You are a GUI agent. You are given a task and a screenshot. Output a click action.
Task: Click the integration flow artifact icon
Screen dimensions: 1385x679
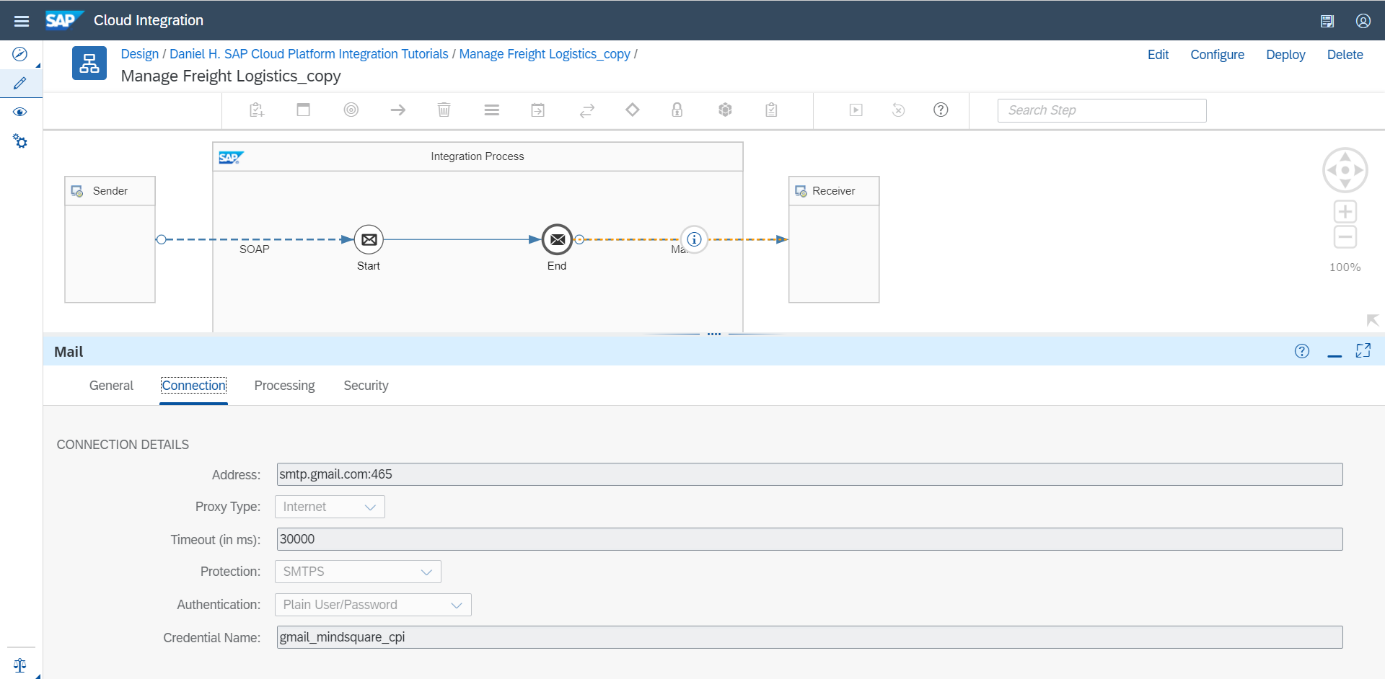(89, 64)
